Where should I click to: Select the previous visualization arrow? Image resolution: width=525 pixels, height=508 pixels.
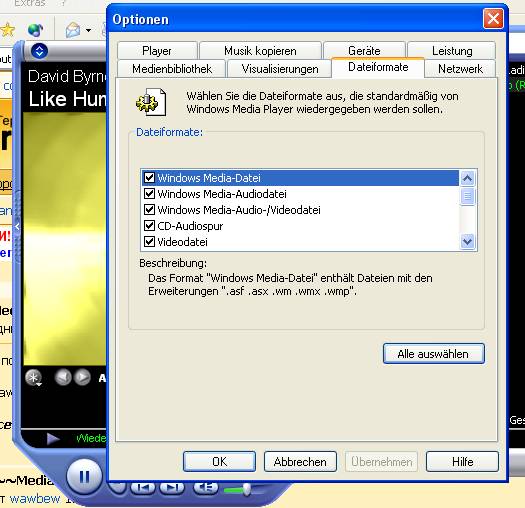pos(63,377)
